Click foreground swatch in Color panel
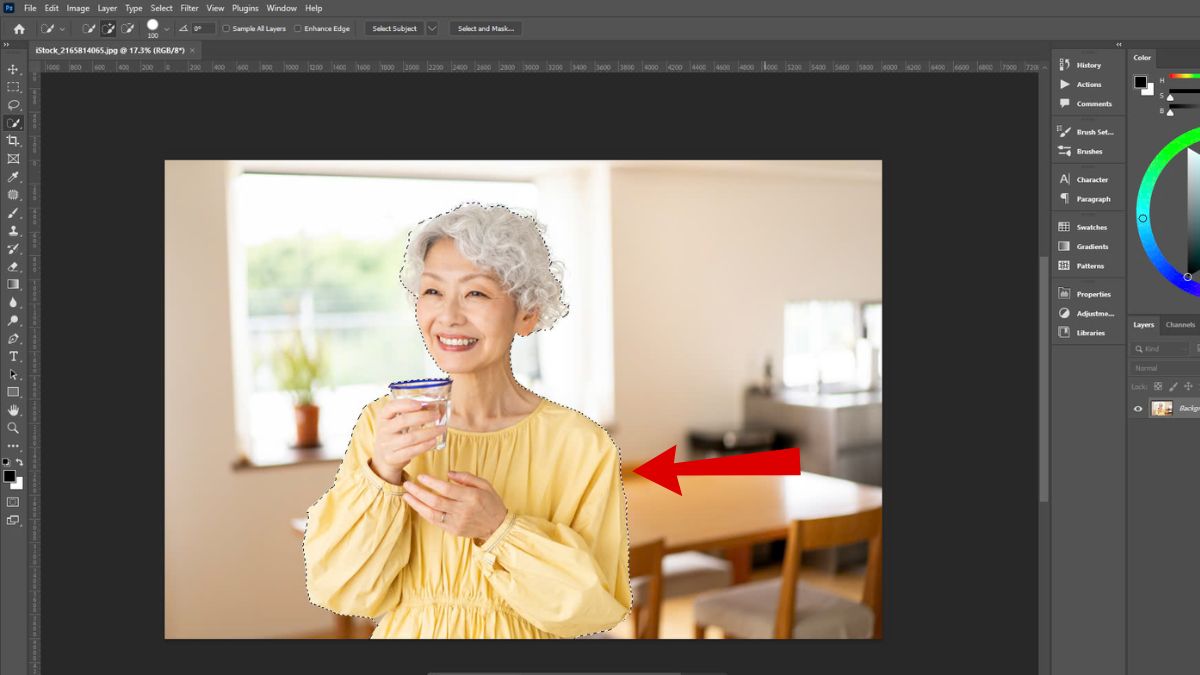Image resolution: width=1200 pixels, height=675 pixels. click(1140, 81)
